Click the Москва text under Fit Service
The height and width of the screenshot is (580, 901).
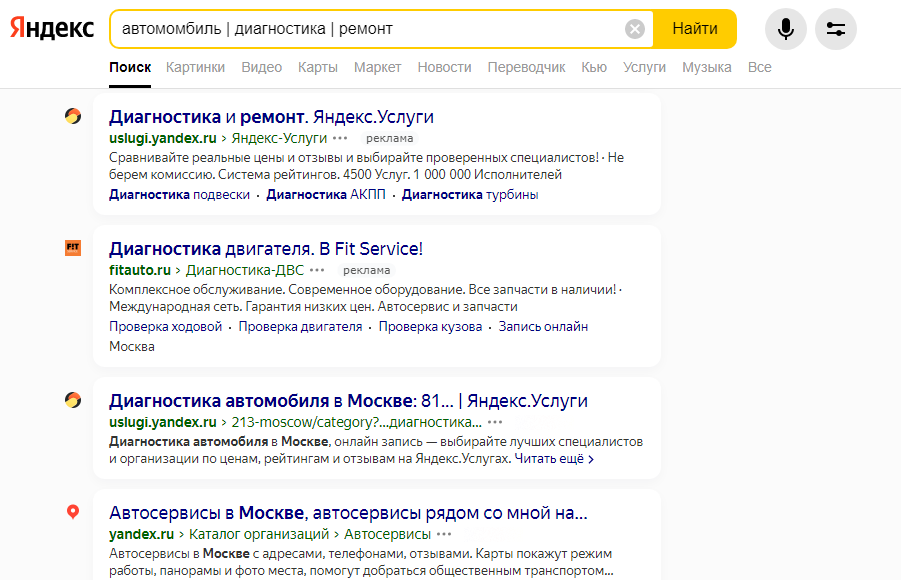pos(132,347)
